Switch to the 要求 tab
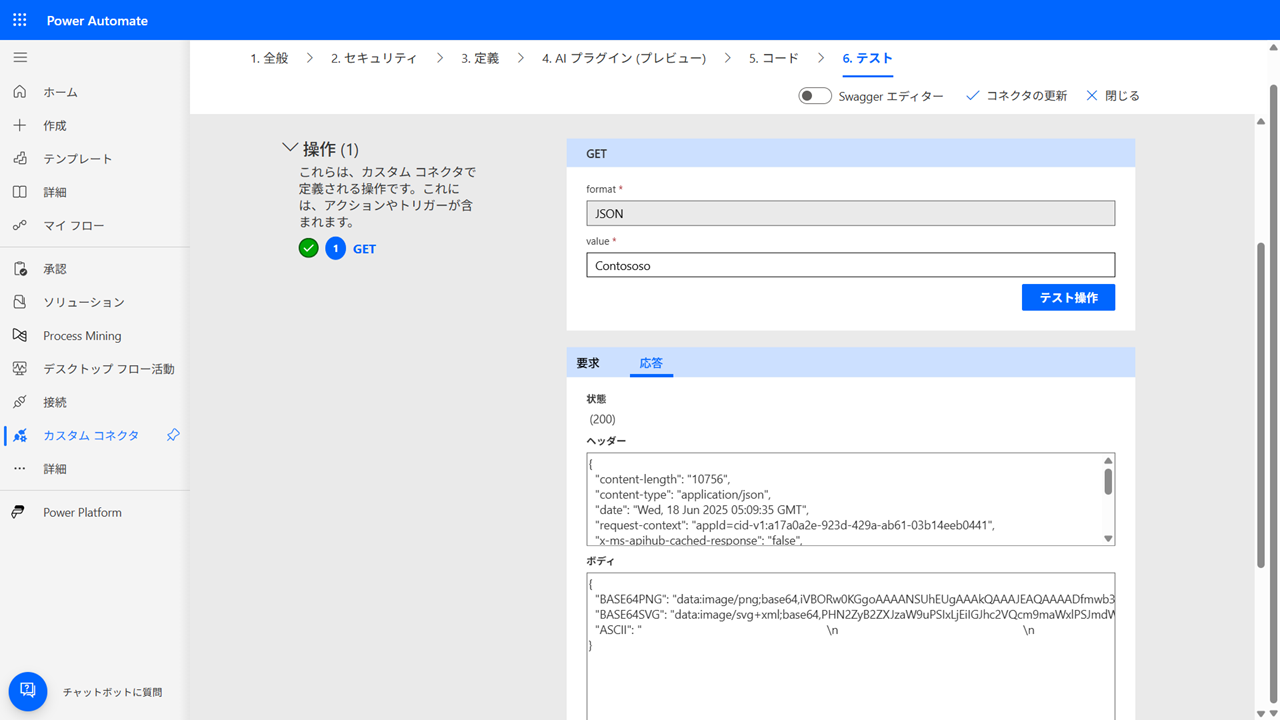This screenshot has width=1280, height=720. 588,363
